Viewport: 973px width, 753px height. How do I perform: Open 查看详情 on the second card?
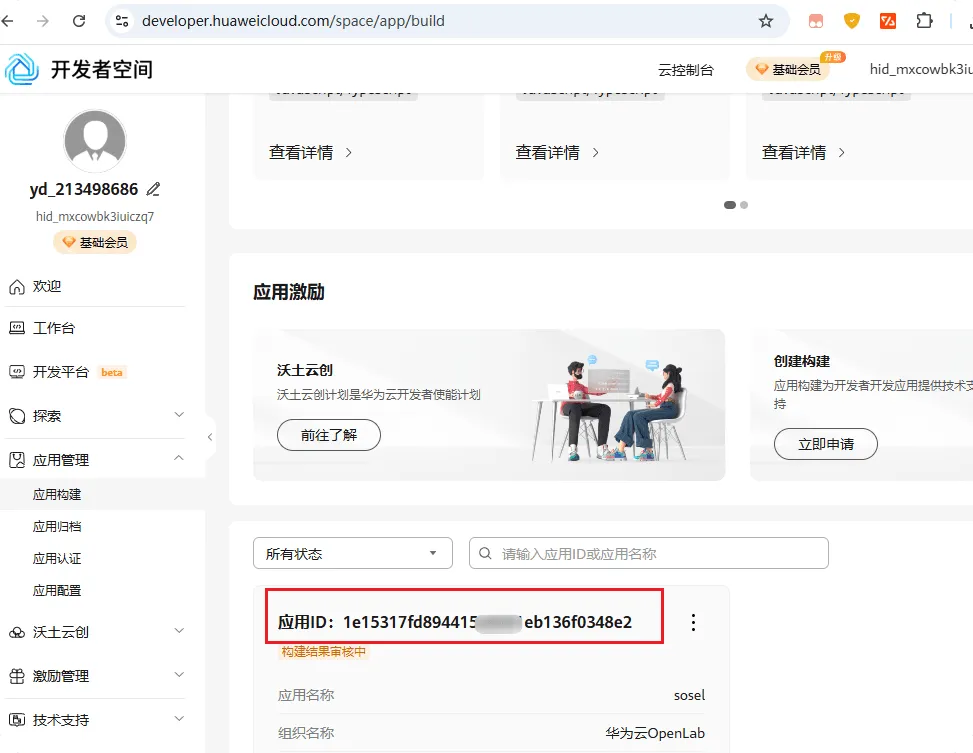(557, 153)
